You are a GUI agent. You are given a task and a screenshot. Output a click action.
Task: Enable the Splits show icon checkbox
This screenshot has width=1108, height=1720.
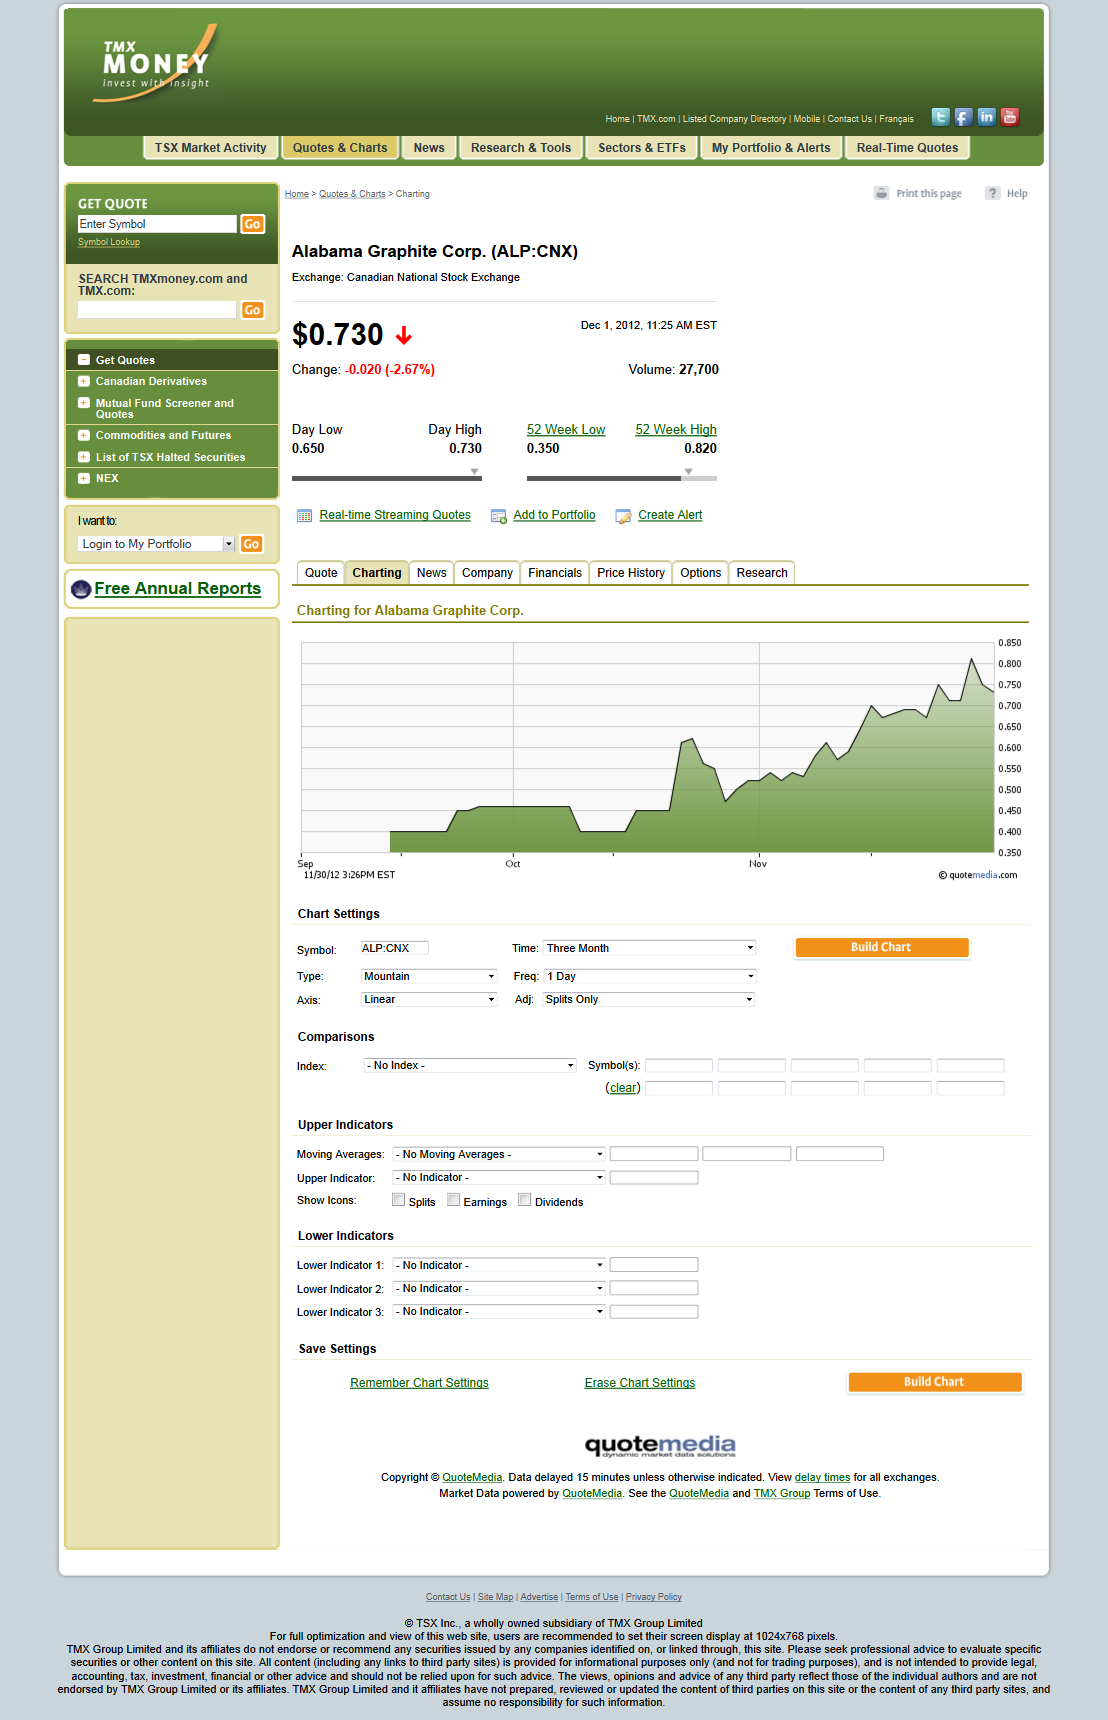[x=399, y=1200]
